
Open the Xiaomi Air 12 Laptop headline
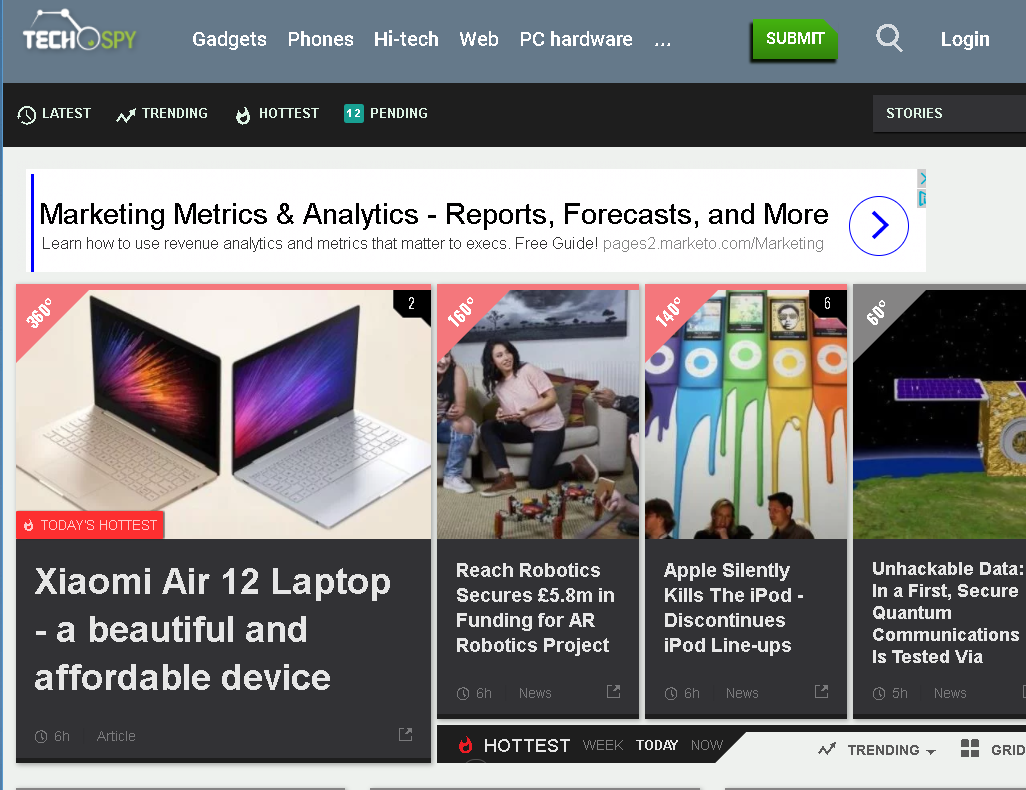(212, 629)
